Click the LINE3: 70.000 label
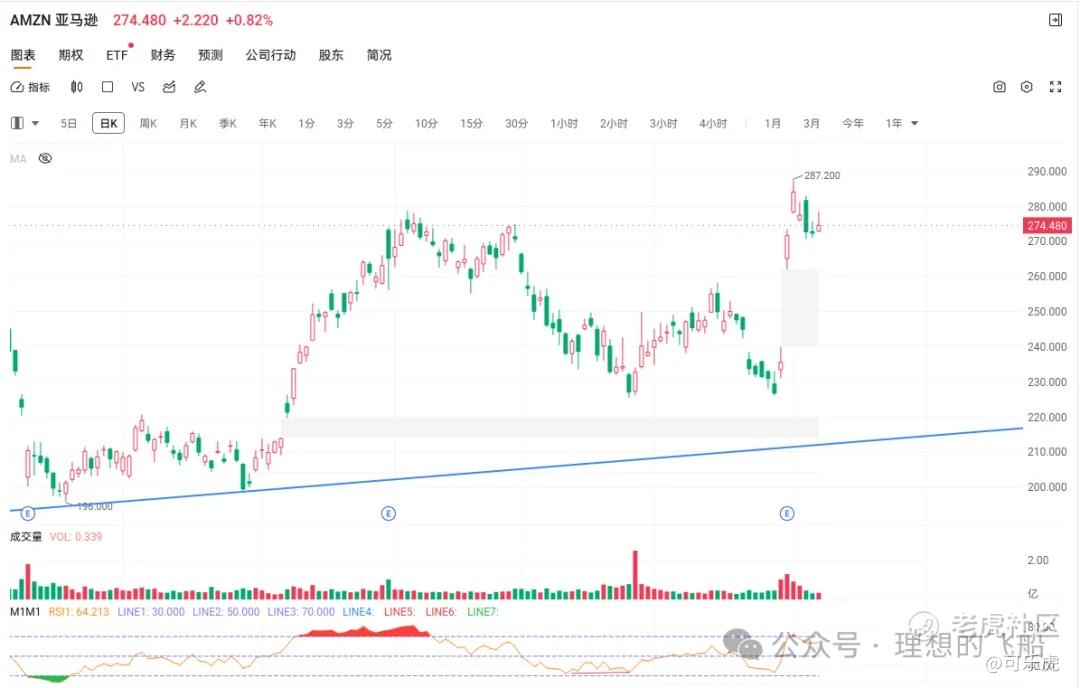The width and height of the screenshot is (1080, 688). point(301,612)
